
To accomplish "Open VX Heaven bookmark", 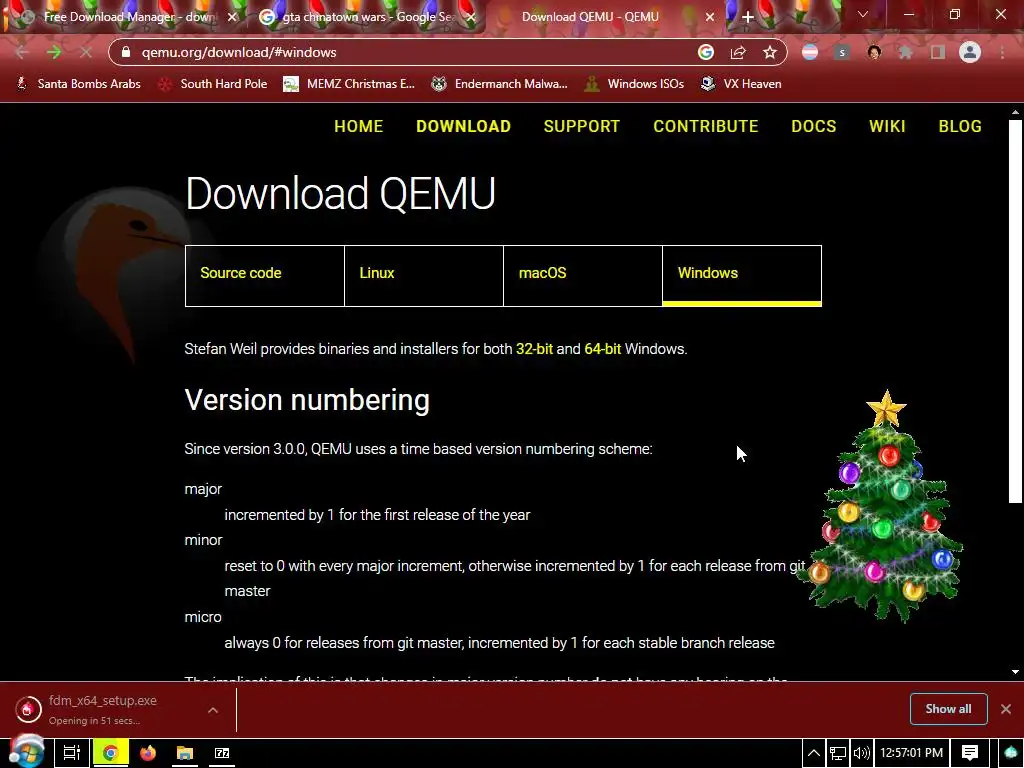I will tap(741, 84).
